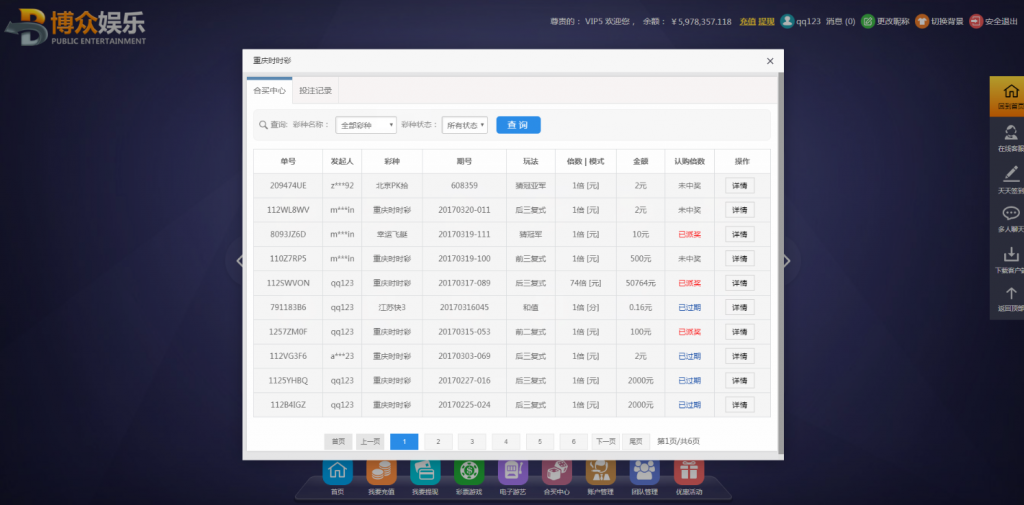The height and width of the screenshot is (505, 1024).
Task: Switch to the 投注记录 tab
Action: point(316,91)
